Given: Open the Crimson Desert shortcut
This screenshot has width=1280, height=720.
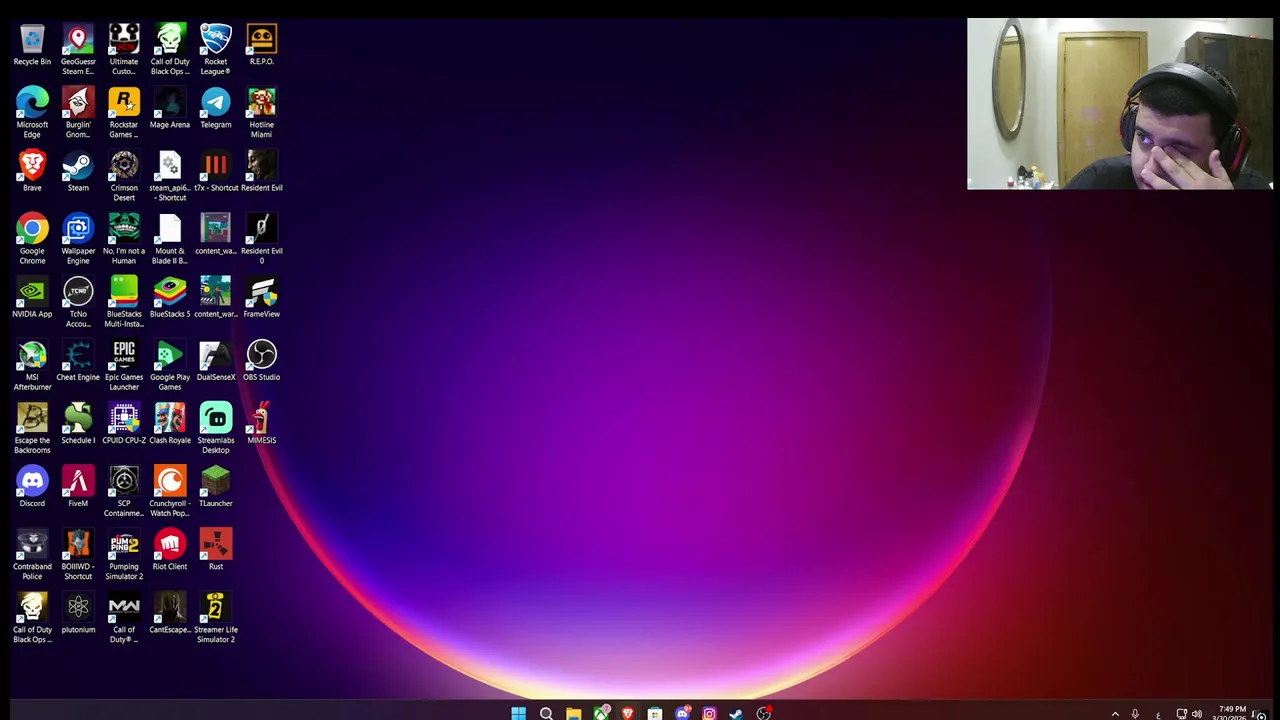Looking at the screenshot, I should pyautogui.click(x=124, y=176).
